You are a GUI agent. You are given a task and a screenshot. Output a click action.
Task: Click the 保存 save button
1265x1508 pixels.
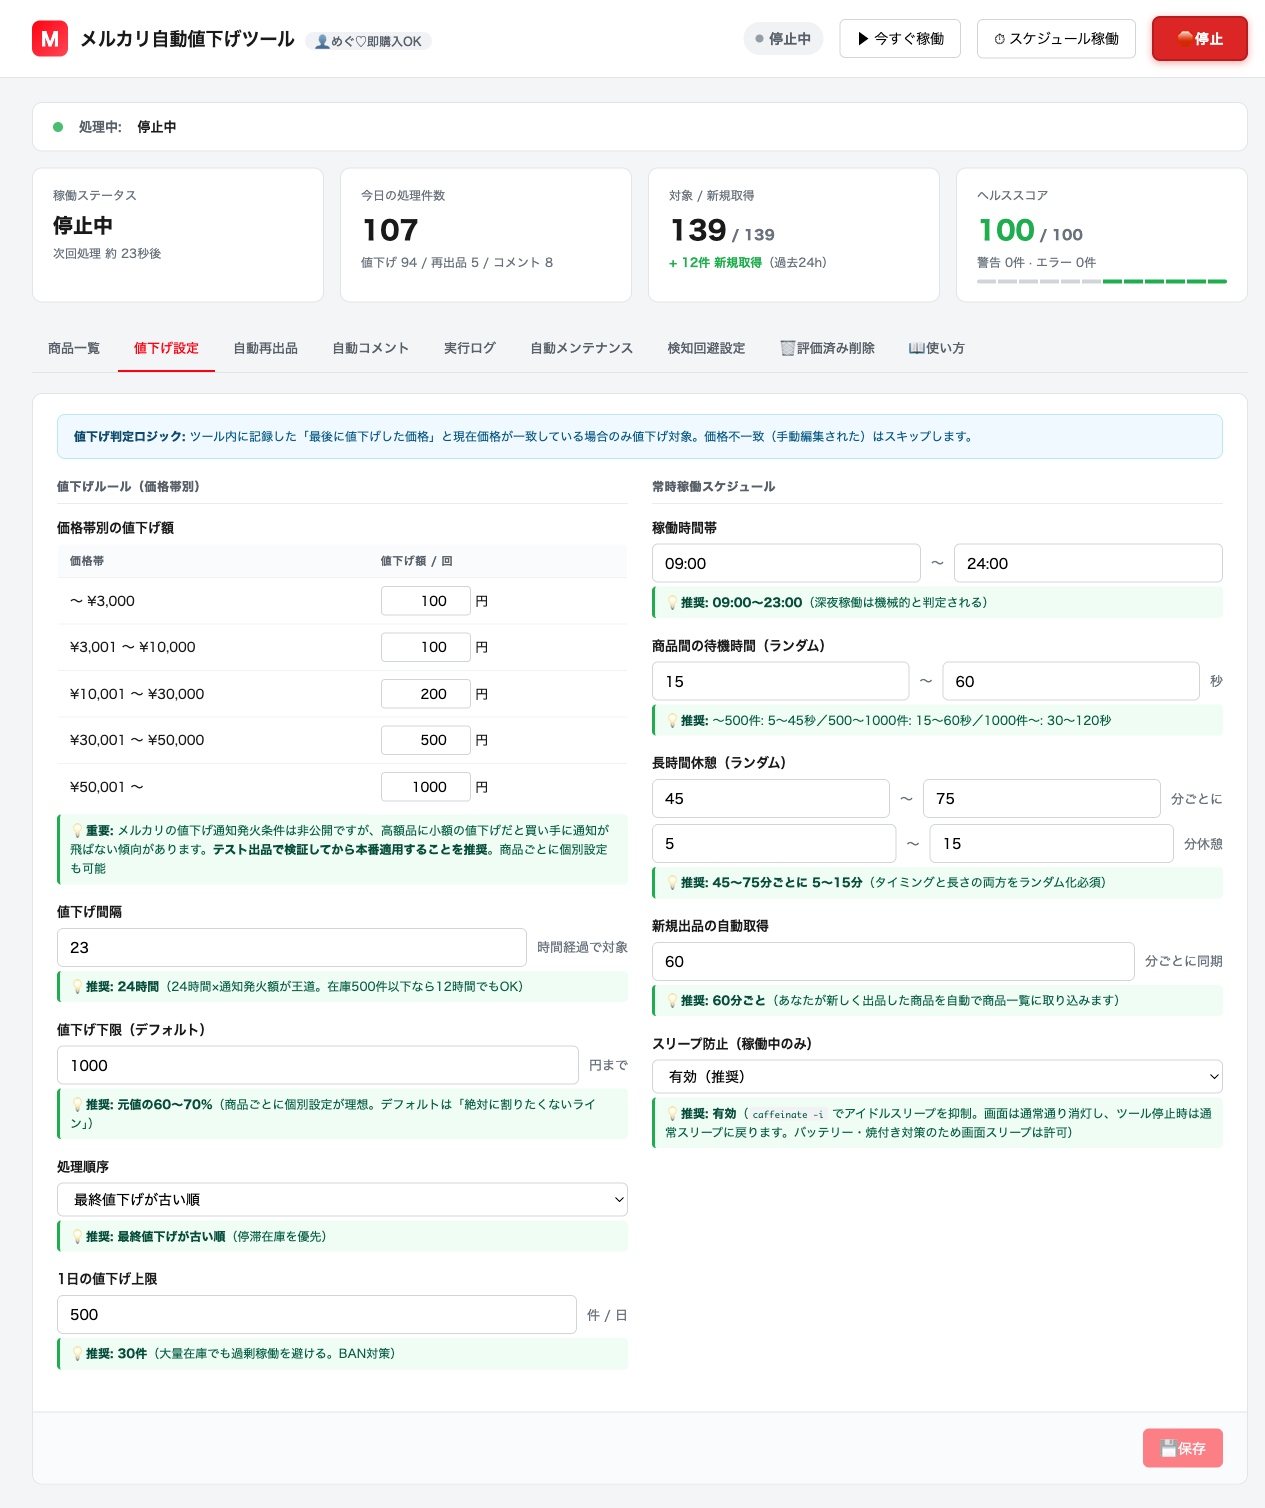(x=1183, y=1448)
